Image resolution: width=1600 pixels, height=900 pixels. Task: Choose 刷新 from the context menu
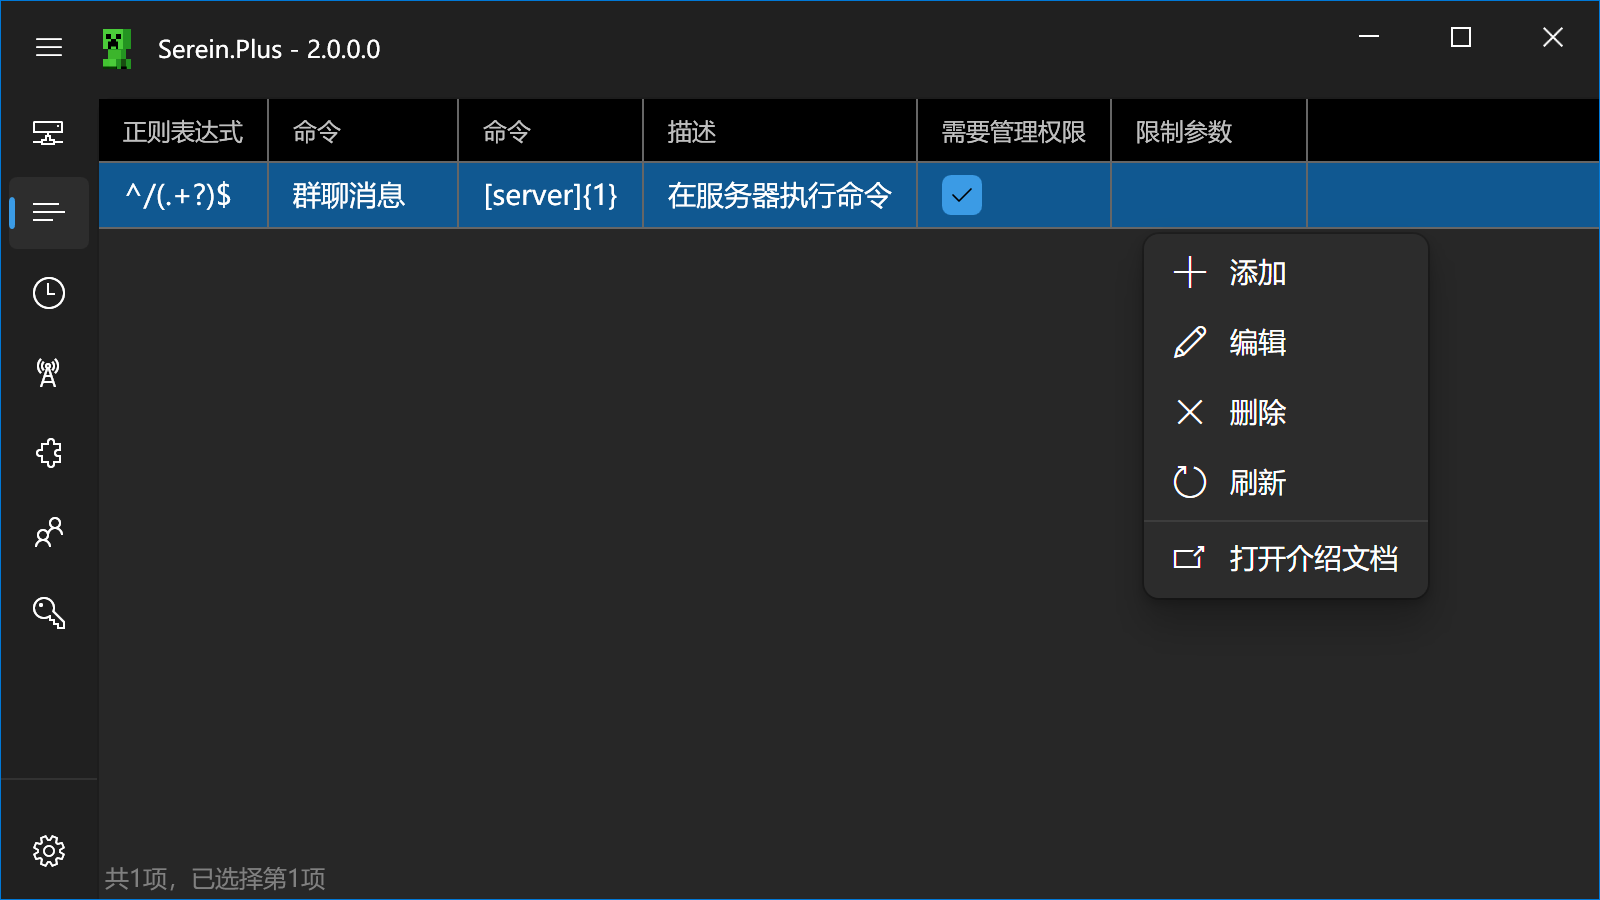[x=1285, y=483]
